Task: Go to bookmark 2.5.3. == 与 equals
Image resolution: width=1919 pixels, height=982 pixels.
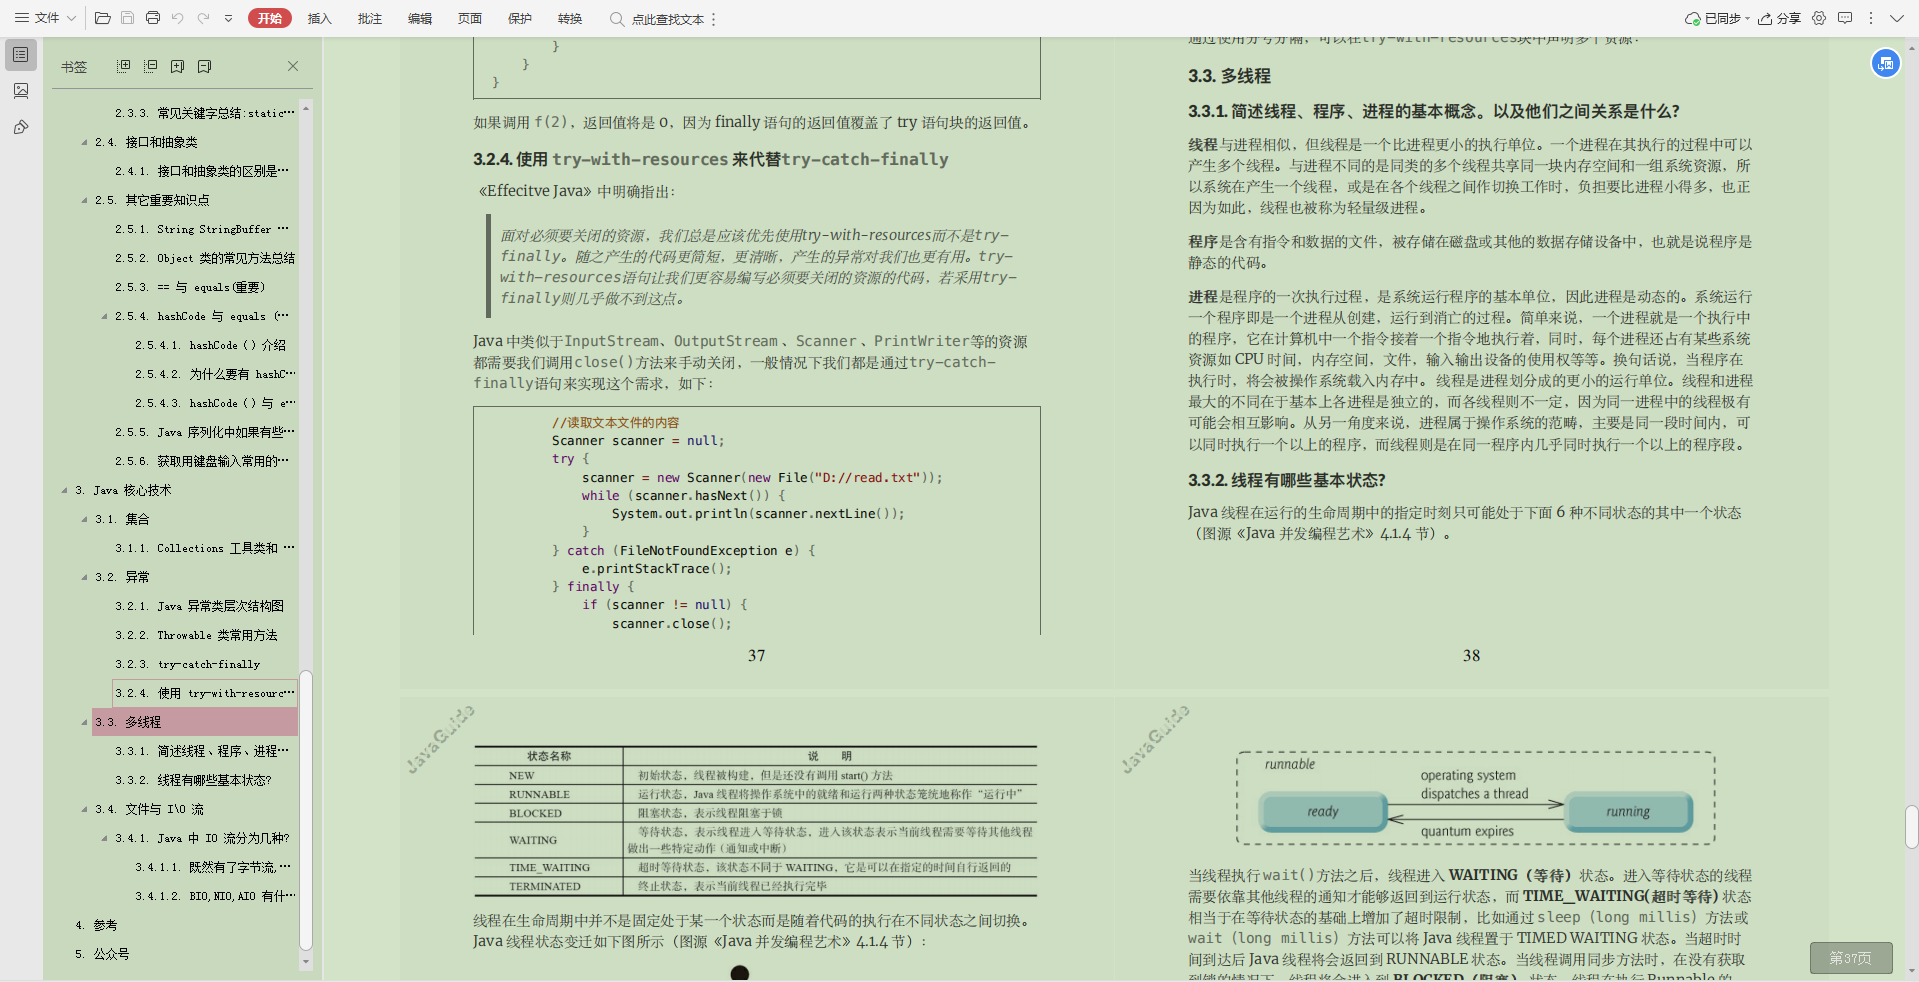Action: [x=191, y=287]
